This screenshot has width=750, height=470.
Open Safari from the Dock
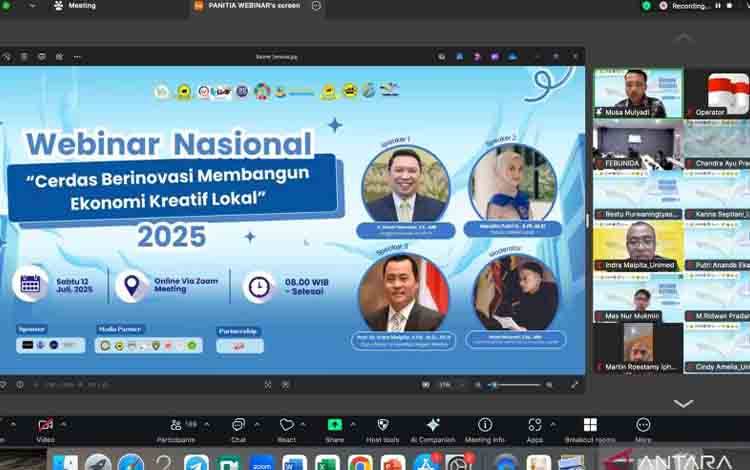(x=131, y=463)
